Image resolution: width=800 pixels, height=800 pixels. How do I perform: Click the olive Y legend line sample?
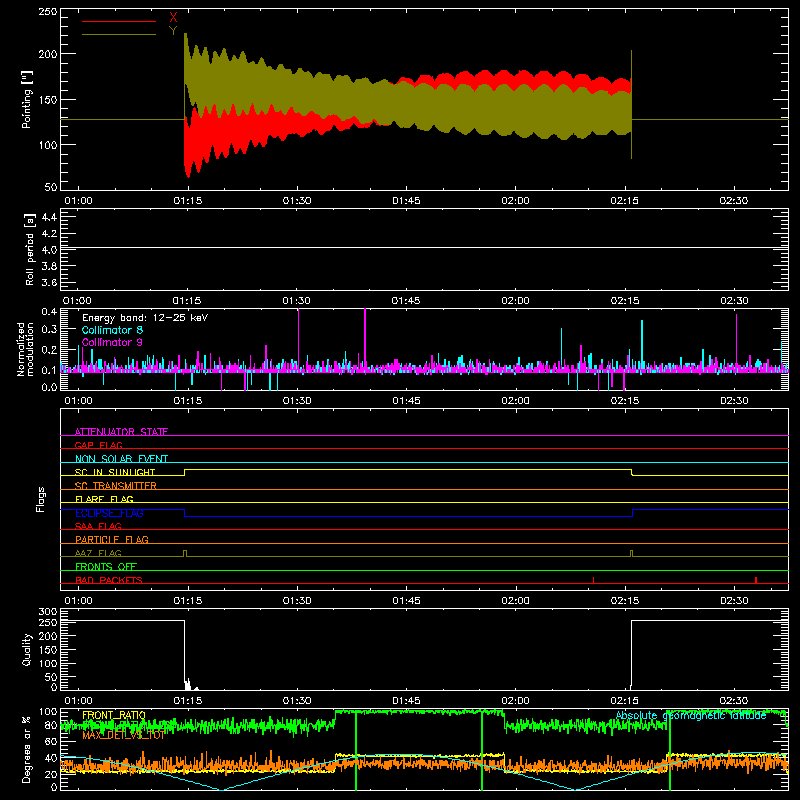click(119, 34)
